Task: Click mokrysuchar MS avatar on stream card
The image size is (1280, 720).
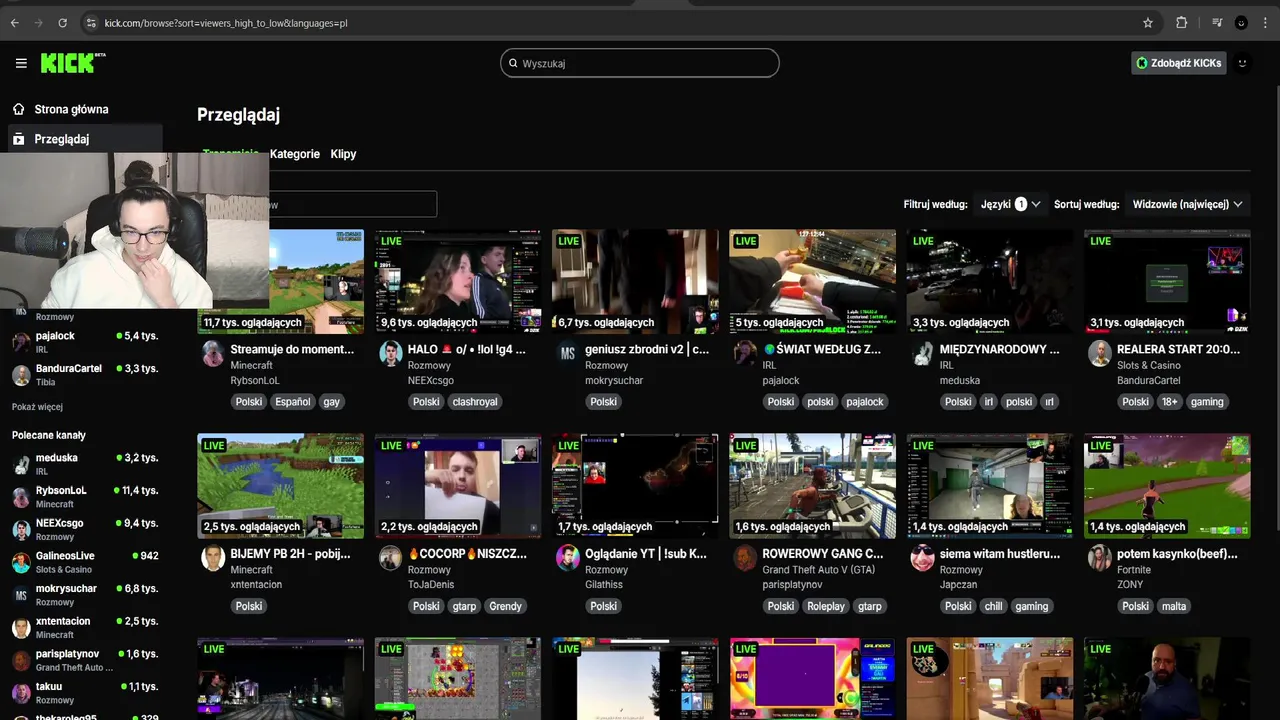Action: (567, 354)
